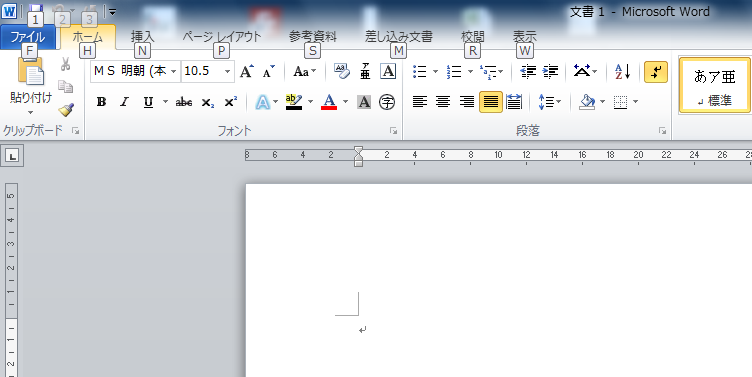Click the Clear Formatting eraser icon
The width and height of the screenshot is (752, 377).
click(x=341, y=71)
